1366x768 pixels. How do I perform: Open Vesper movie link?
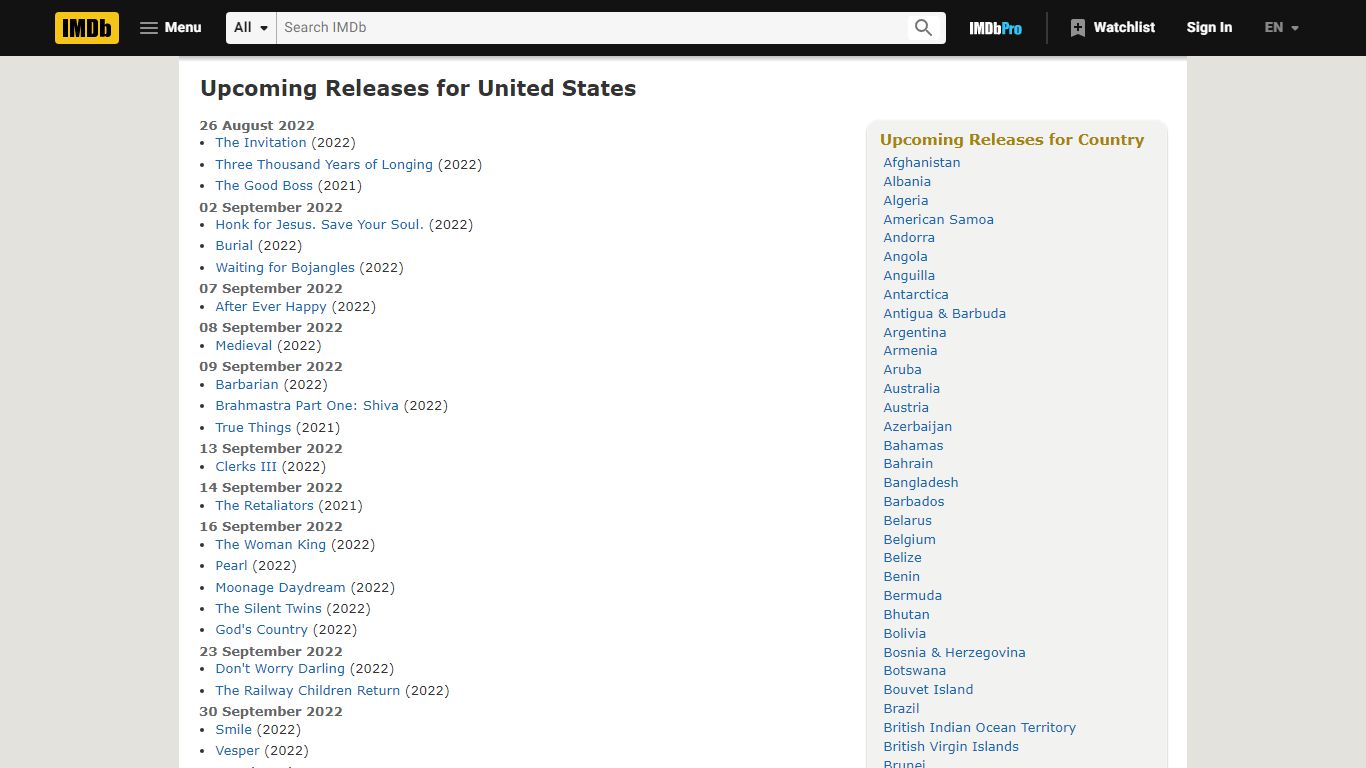pos(237,751)
